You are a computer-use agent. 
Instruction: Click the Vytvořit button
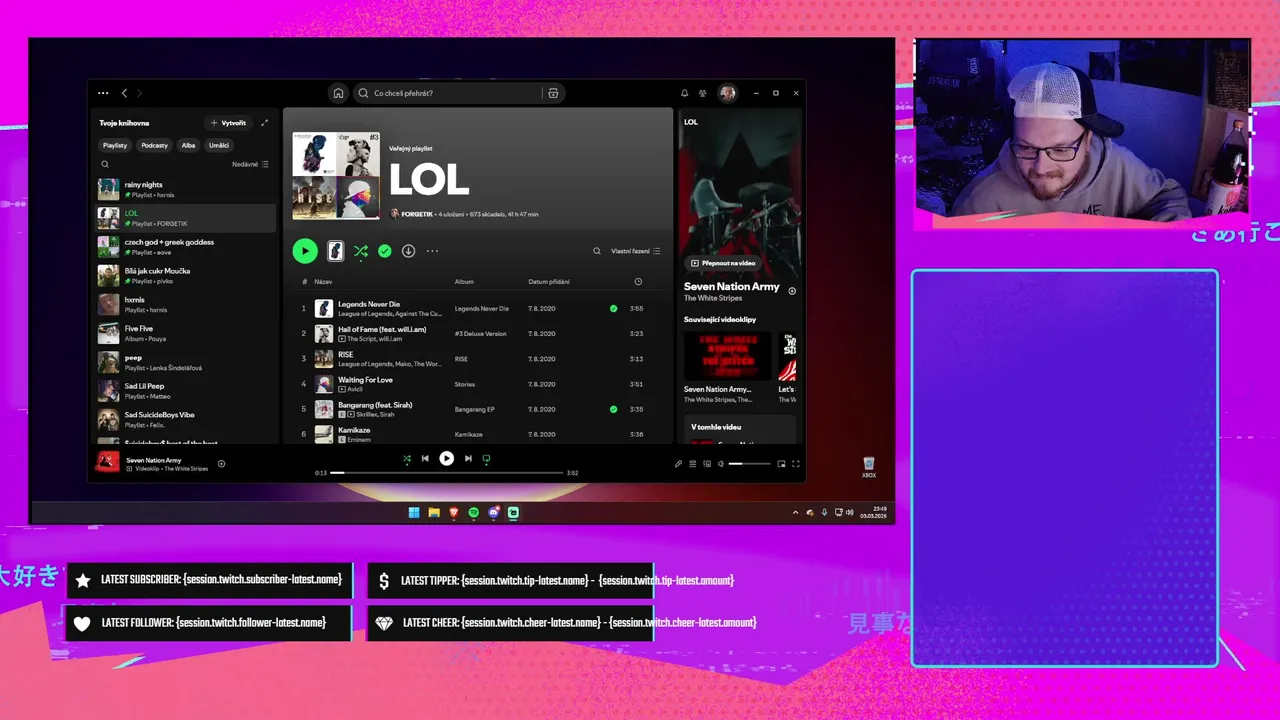(x=229, y=123)
